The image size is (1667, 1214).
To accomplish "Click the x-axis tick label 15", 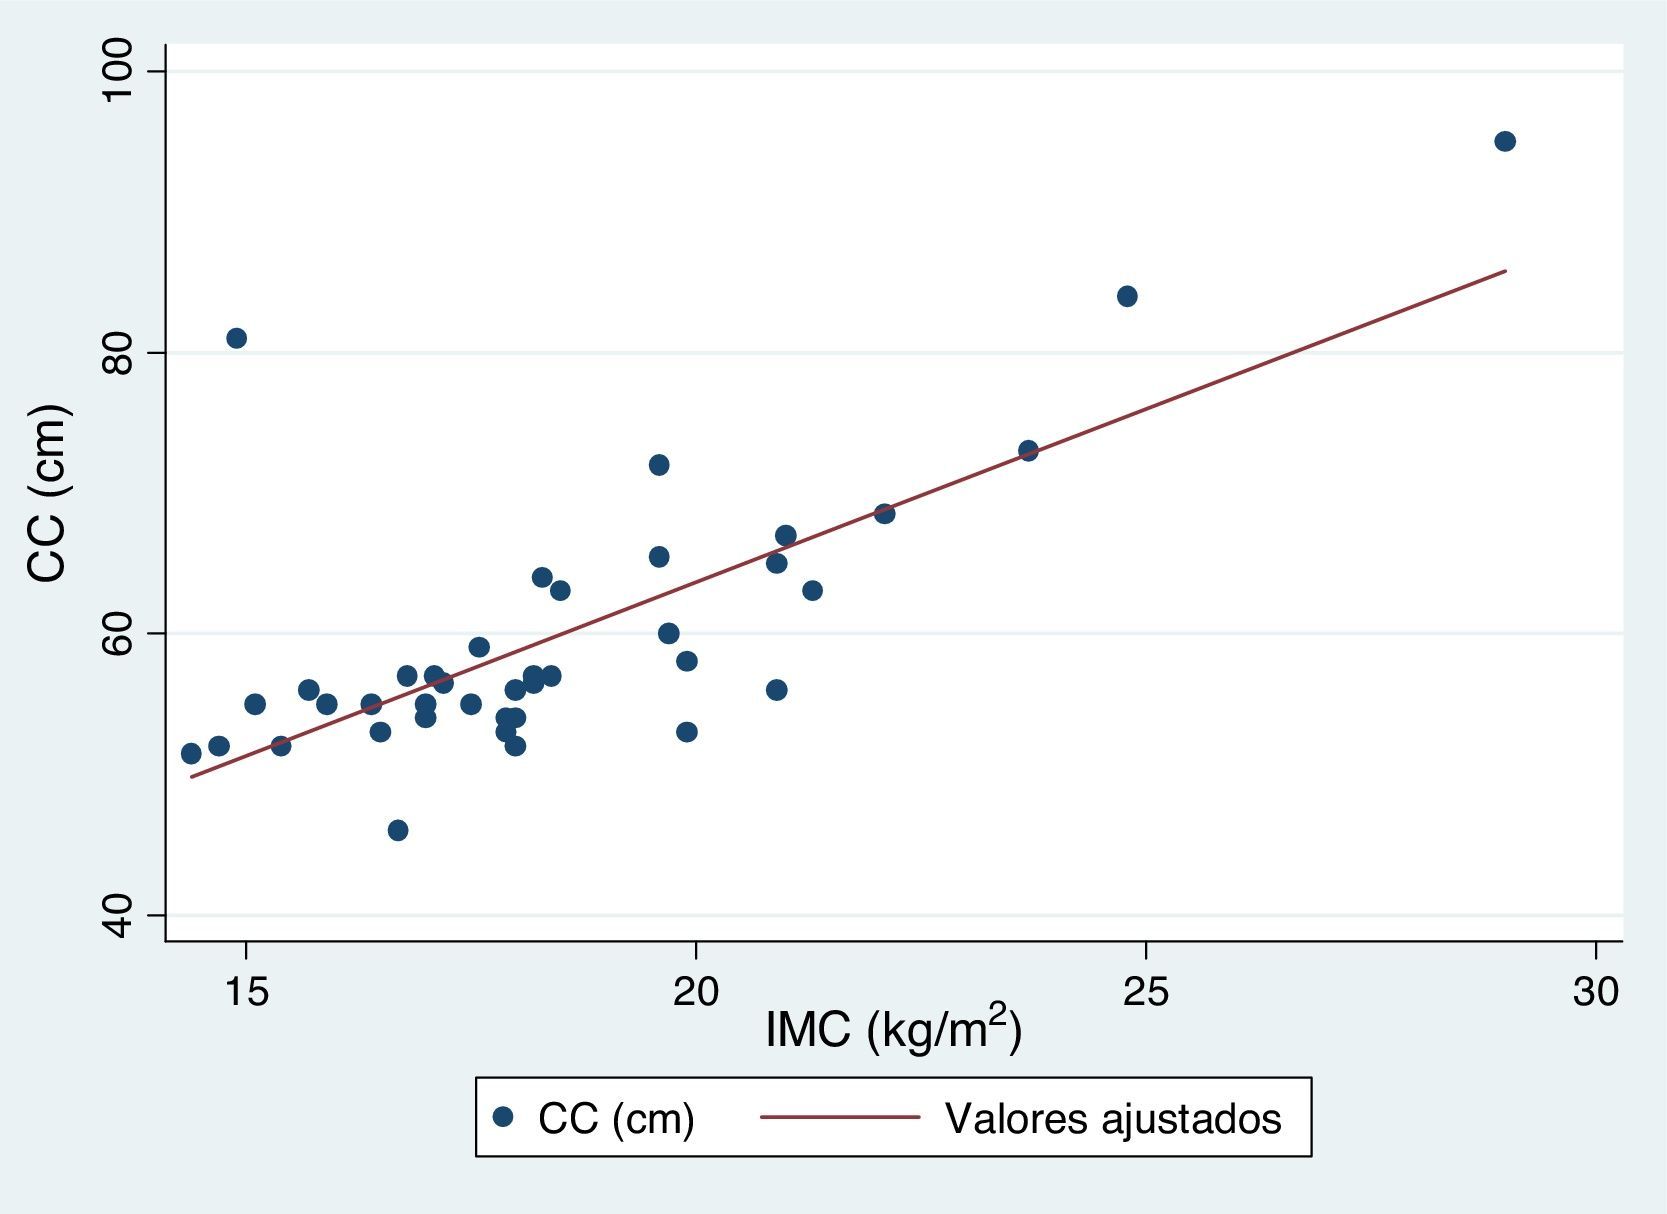I will point(245,991).
